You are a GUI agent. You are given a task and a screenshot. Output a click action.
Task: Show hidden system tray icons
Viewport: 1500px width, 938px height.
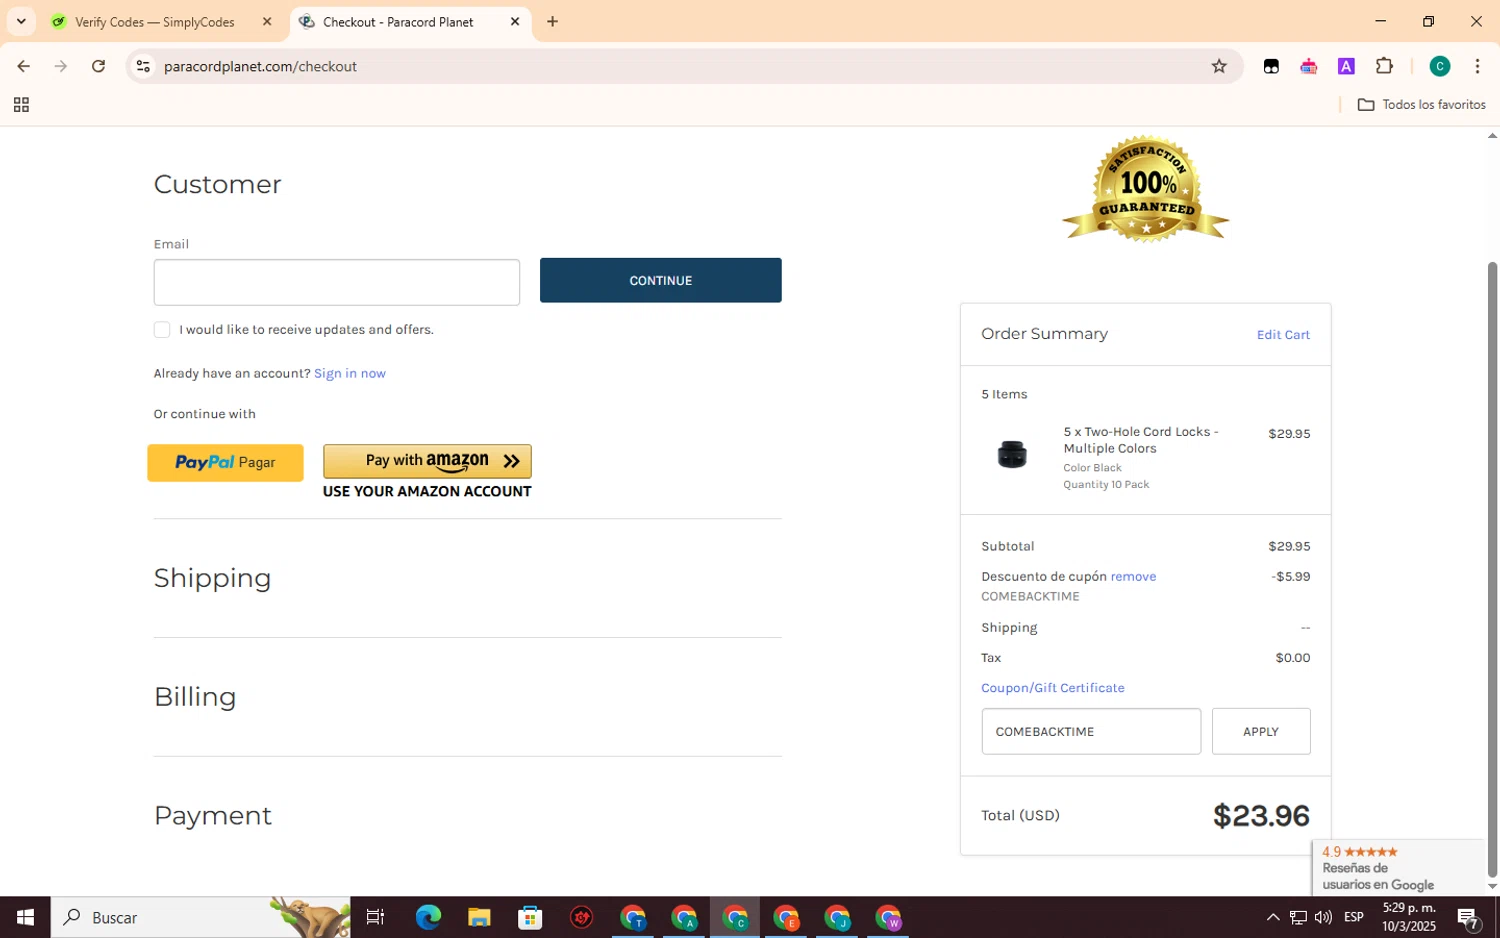pyautogui.click(x=1272, y=917)
